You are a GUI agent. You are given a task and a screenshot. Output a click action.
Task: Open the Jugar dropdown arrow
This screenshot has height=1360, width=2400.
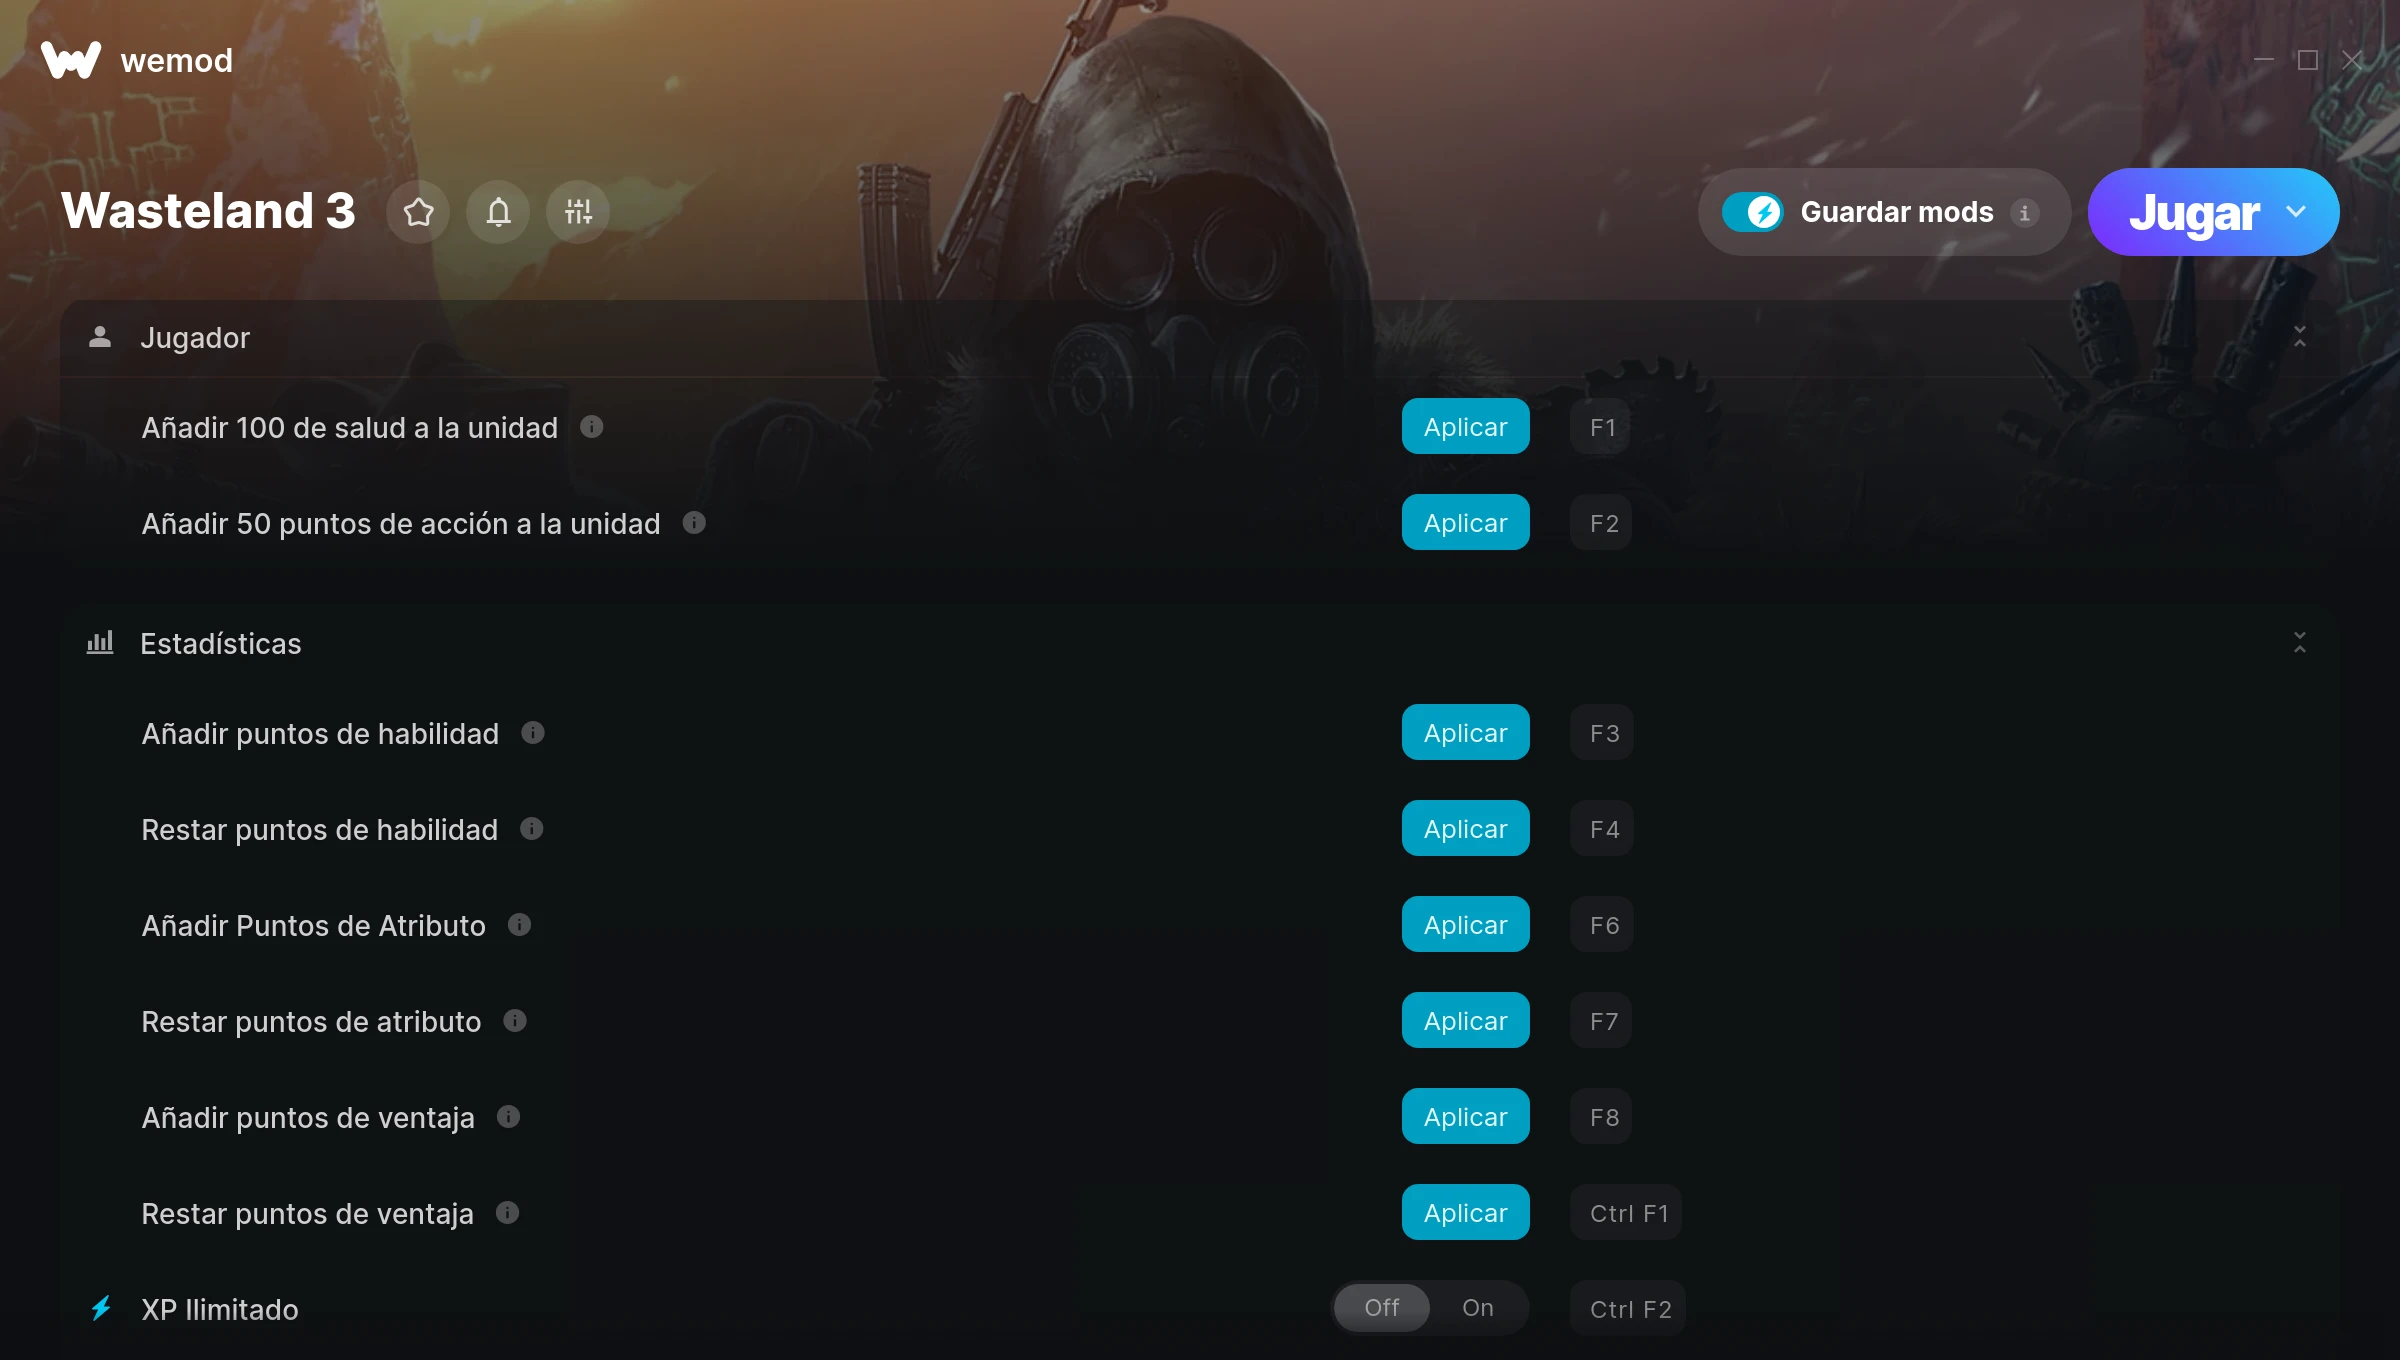2296,212
